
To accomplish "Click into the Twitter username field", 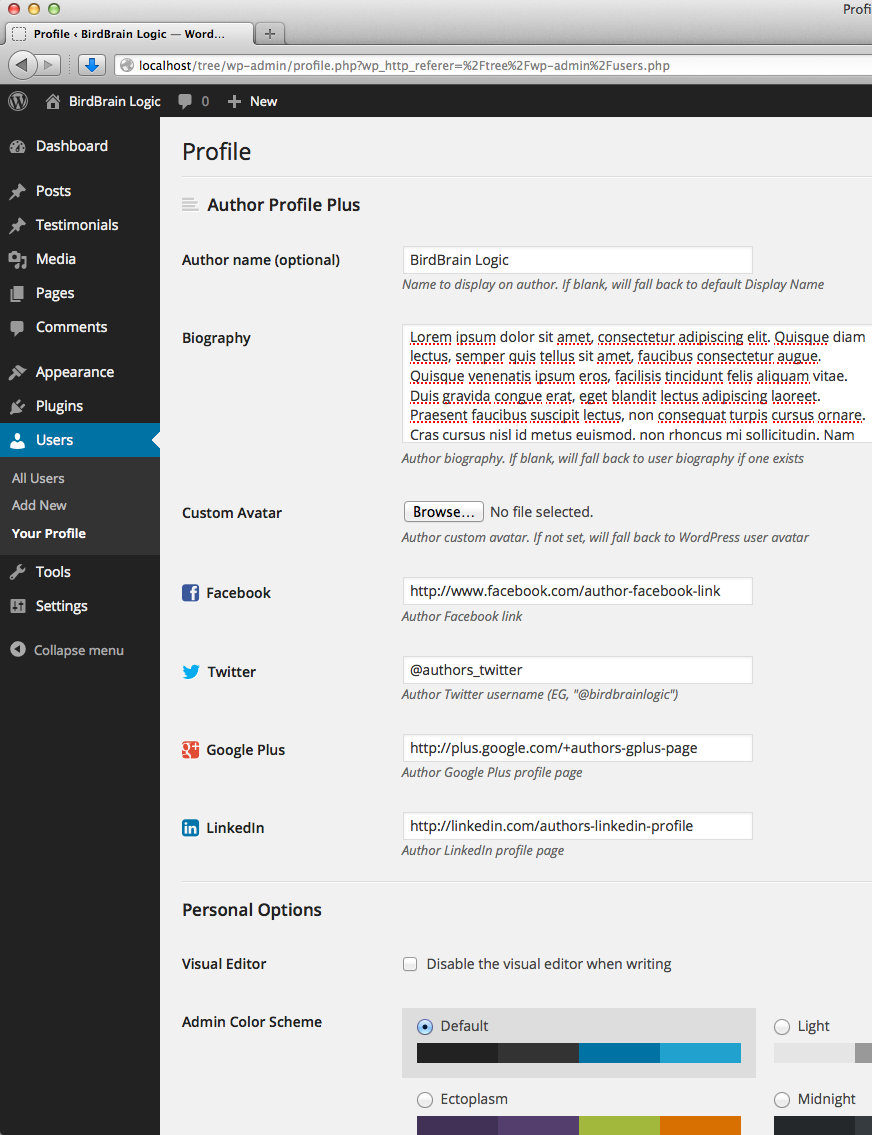I will pos(577,670).
